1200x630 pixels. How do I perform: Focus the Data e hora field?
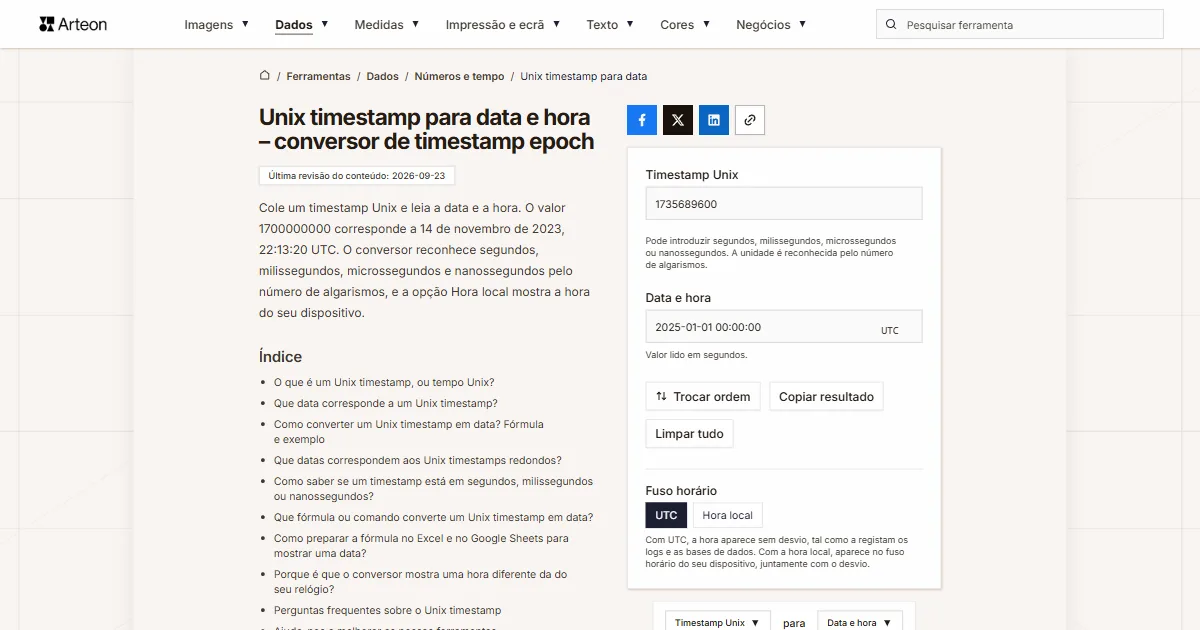(x=784, y=327)
